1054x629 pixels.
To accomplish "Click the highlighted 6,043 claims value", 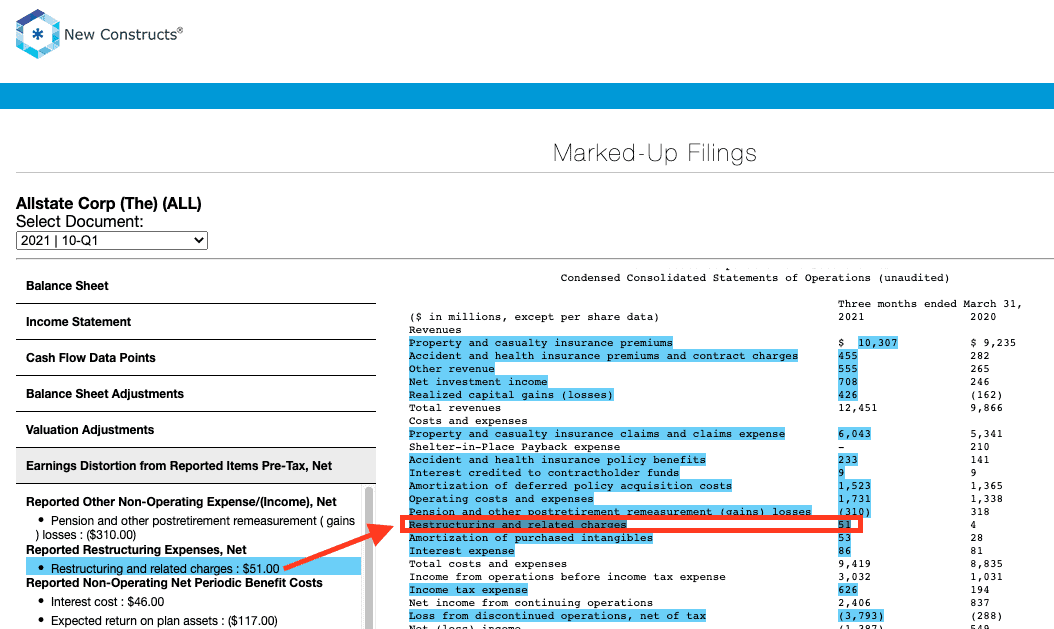I will 854,434.
